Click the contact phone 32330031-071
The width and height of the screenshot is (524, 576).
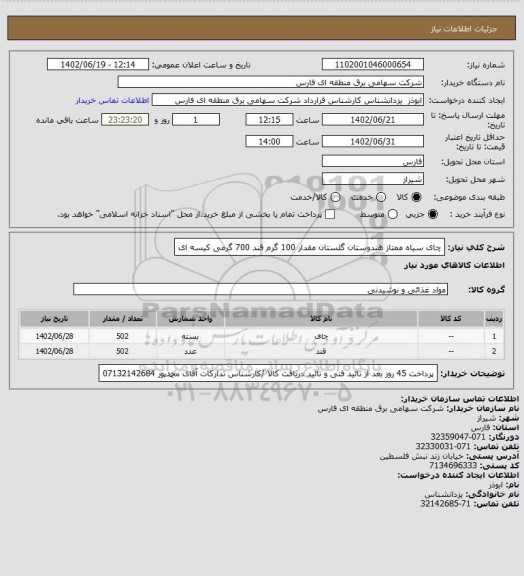click(x=443, y=447)
